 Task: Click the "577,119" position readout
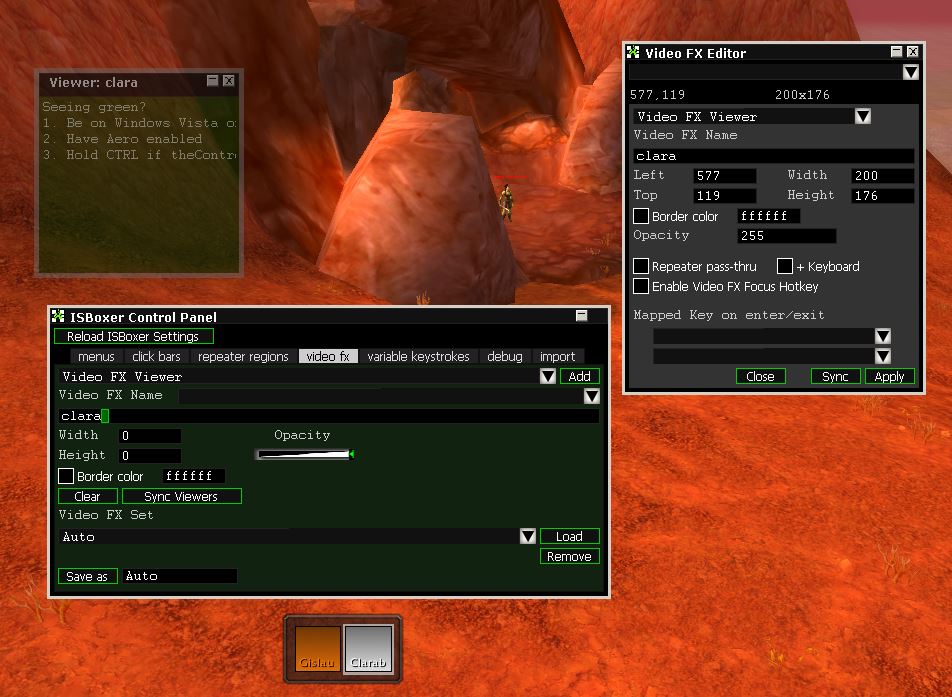(x=657, y=95)
